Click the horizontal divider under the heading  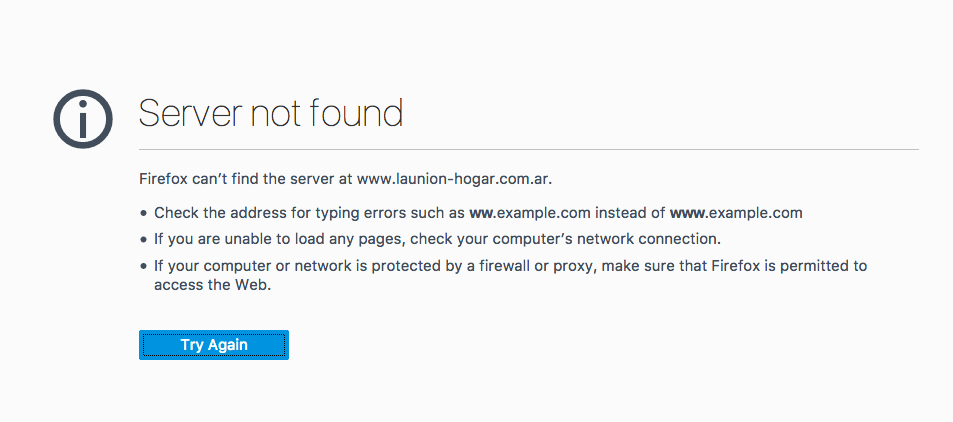tap(529, 149)
